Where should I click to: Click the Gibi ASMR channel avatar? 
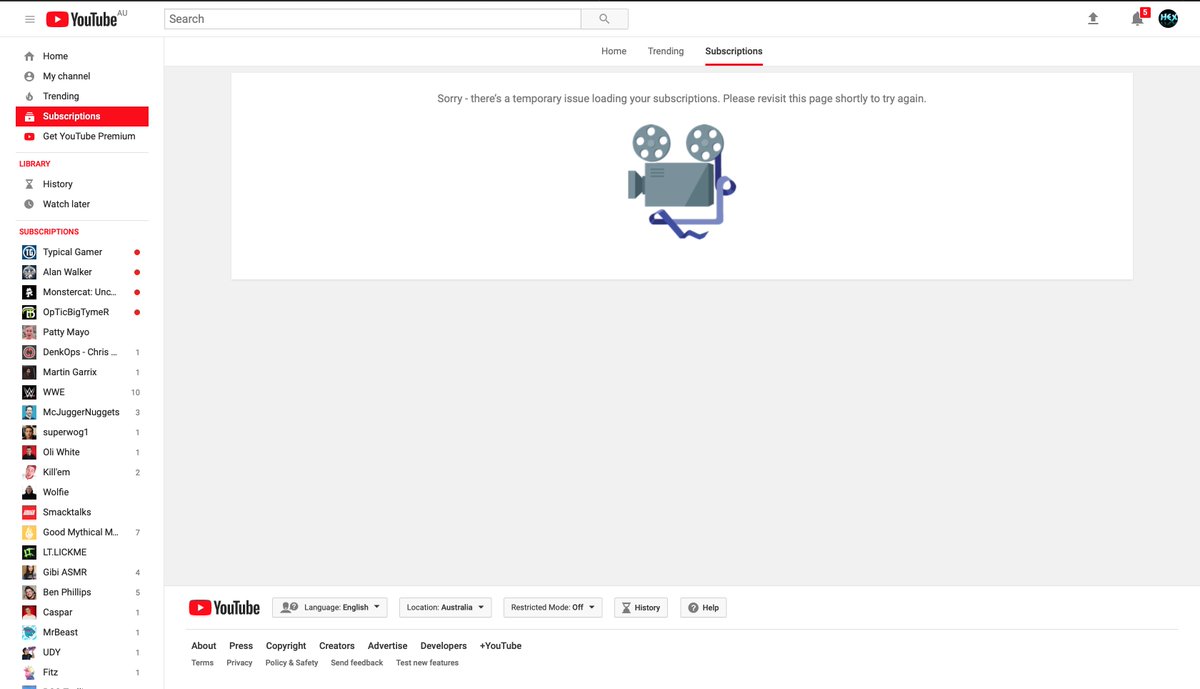(29, 572)
